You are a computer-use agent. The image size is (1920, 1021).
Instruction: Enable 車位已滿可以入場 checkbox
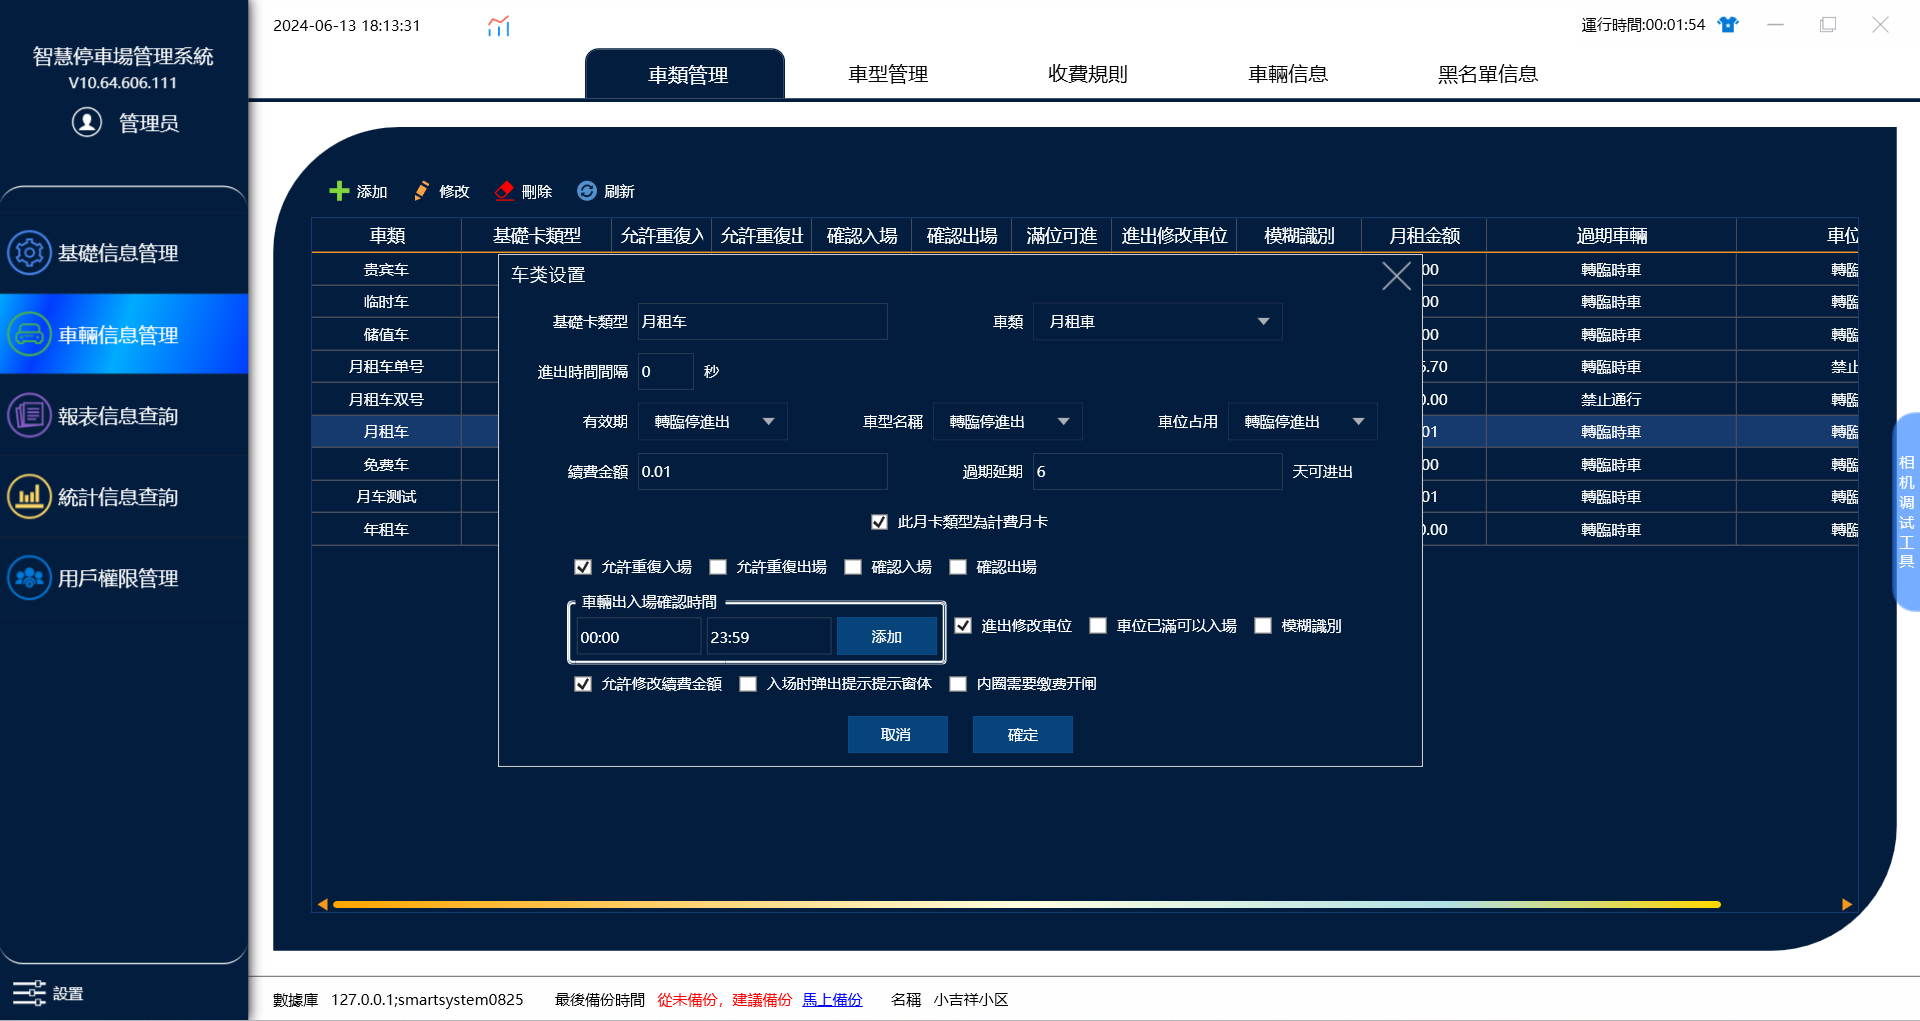1098,626
